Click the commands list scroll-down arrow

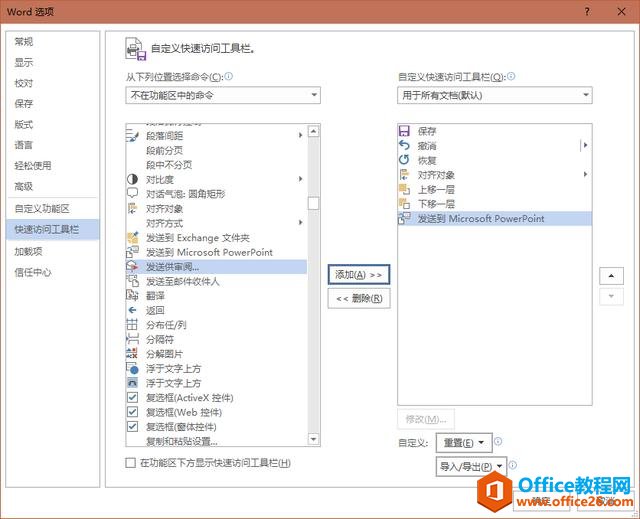pyautogui.click(x=313, y=439)
